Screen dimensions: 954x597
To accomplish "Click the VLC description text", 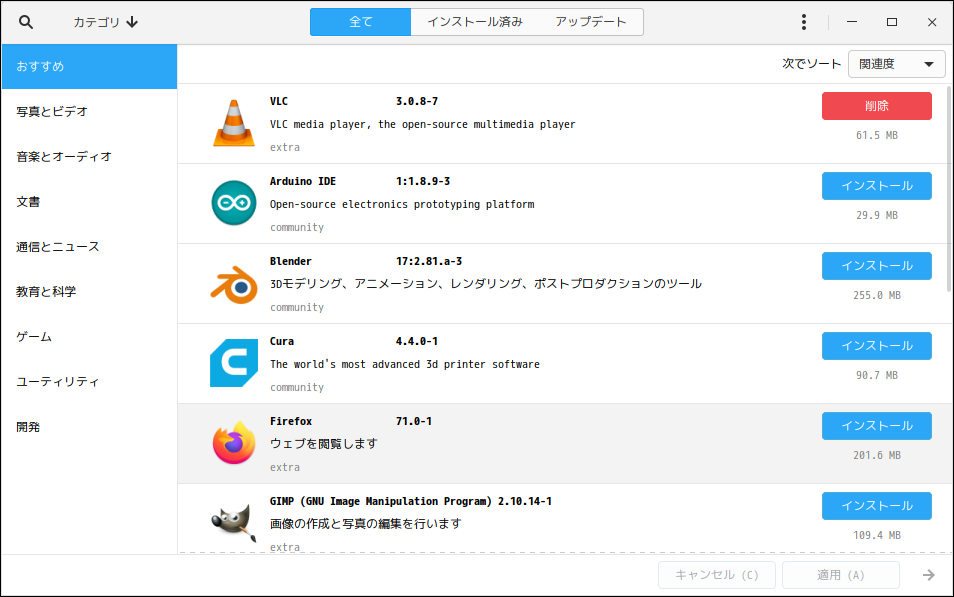I will tap(422, 124).
